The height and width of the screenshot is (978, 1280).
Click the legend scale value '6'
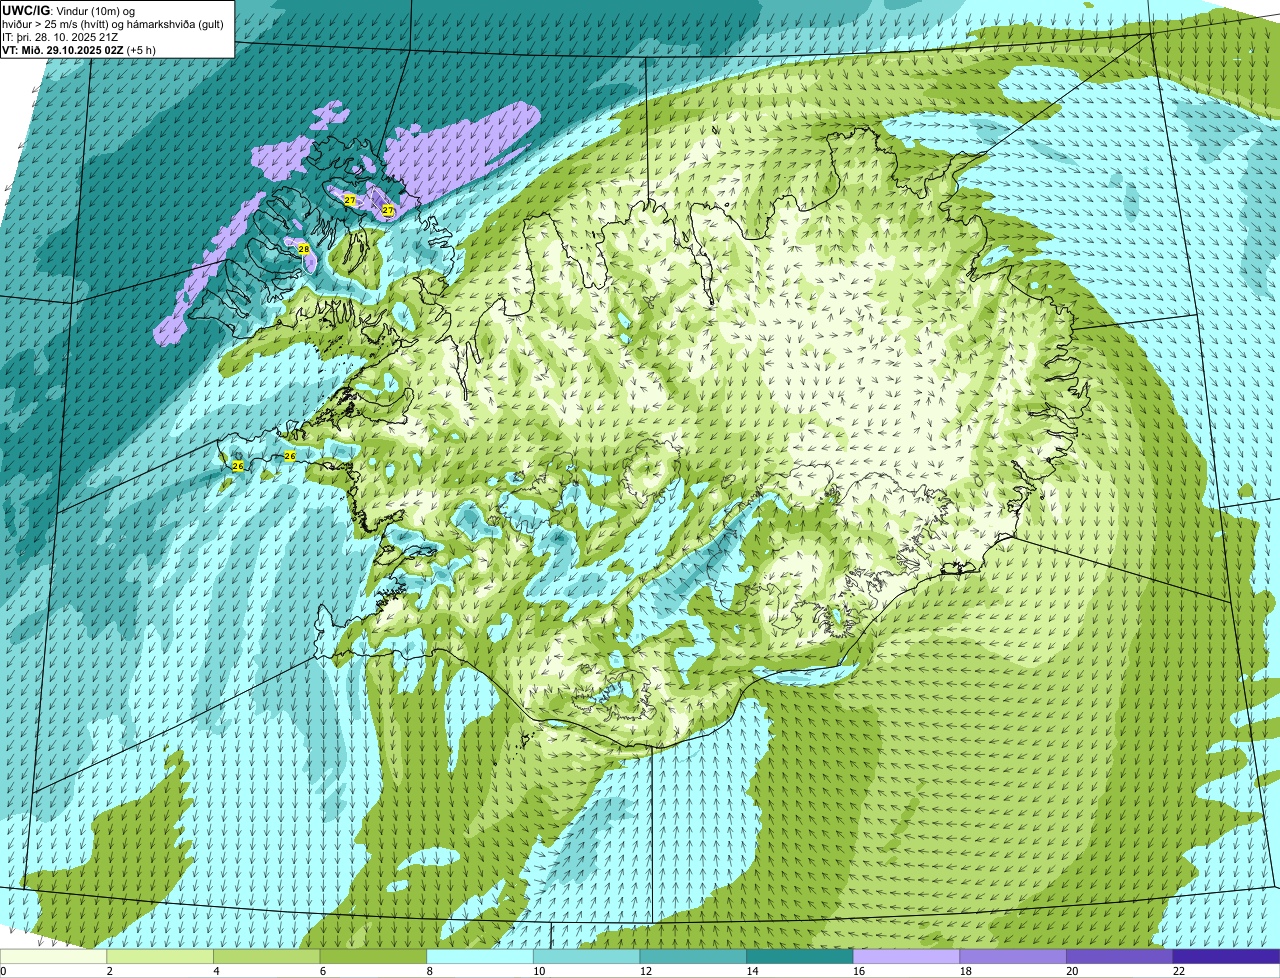[322, 971]
